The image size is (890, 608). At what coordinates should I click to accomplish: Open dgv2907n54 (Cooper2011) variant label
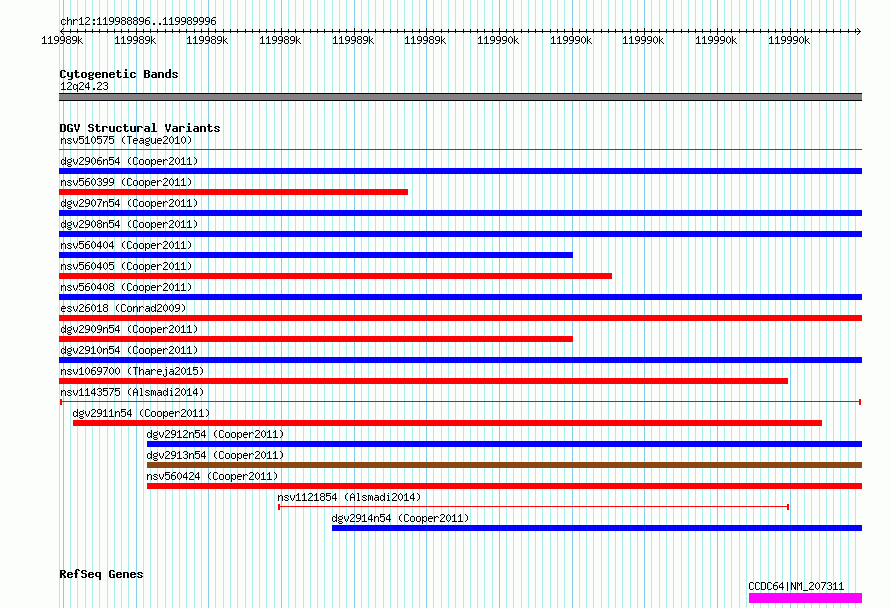pos(129,203)
